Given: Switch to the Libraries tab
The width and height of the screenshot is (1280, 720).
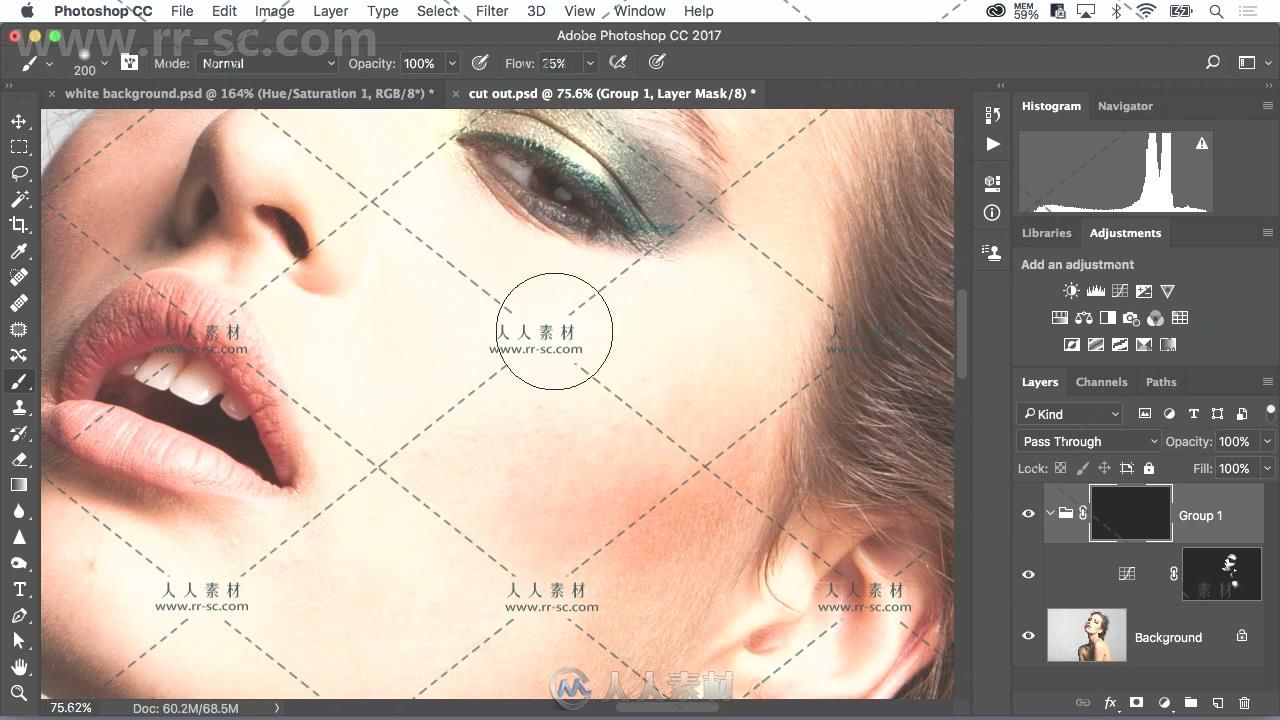Looking at the screenshot, I should [1046, 233].
